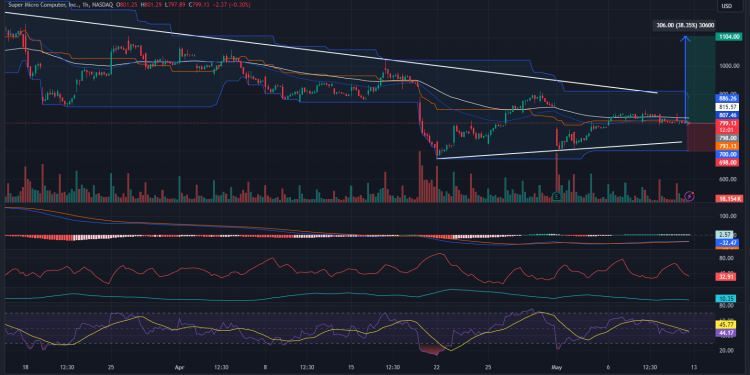
Task: Click the C799.13 close value in the header
Action: coord(198,5)
